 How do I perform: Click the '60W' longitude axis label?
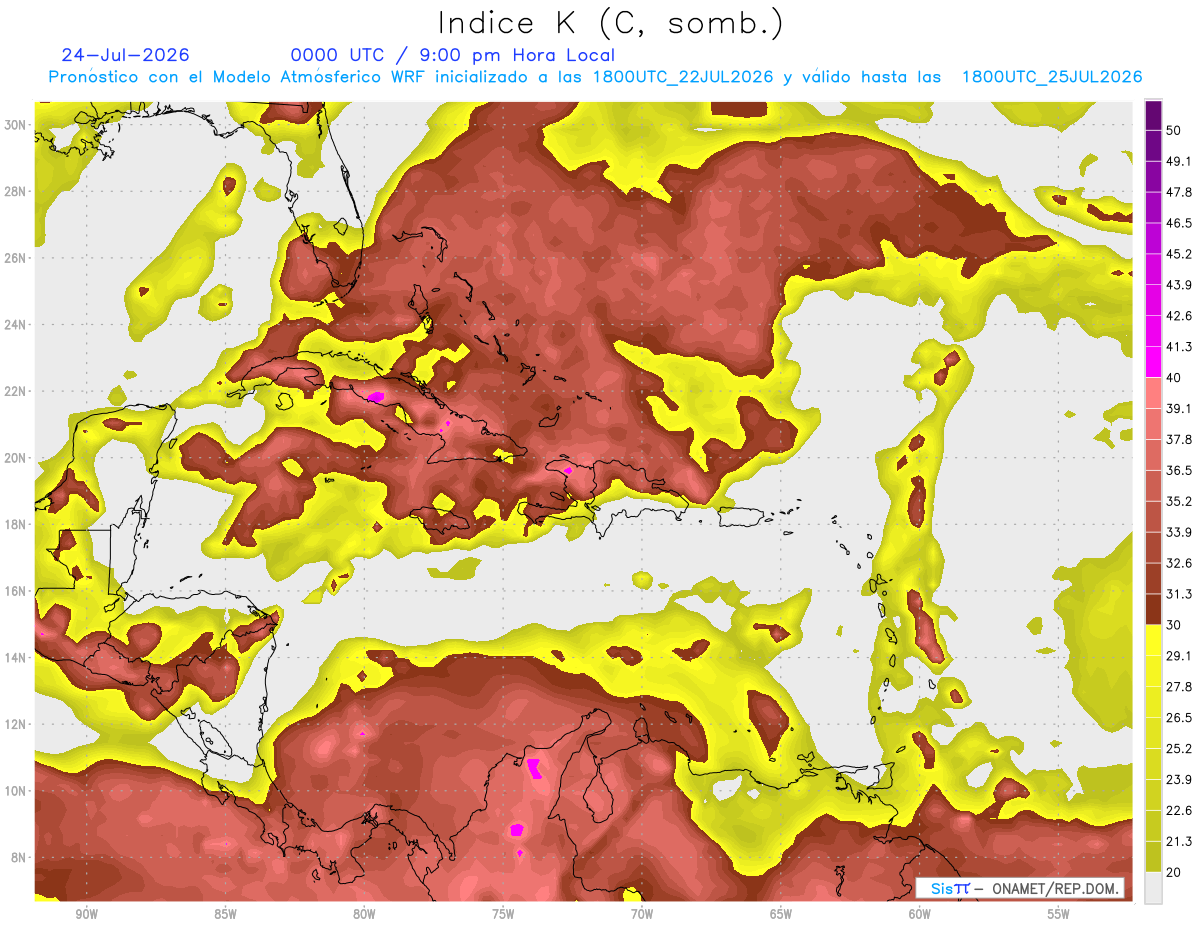coord(920,915)
